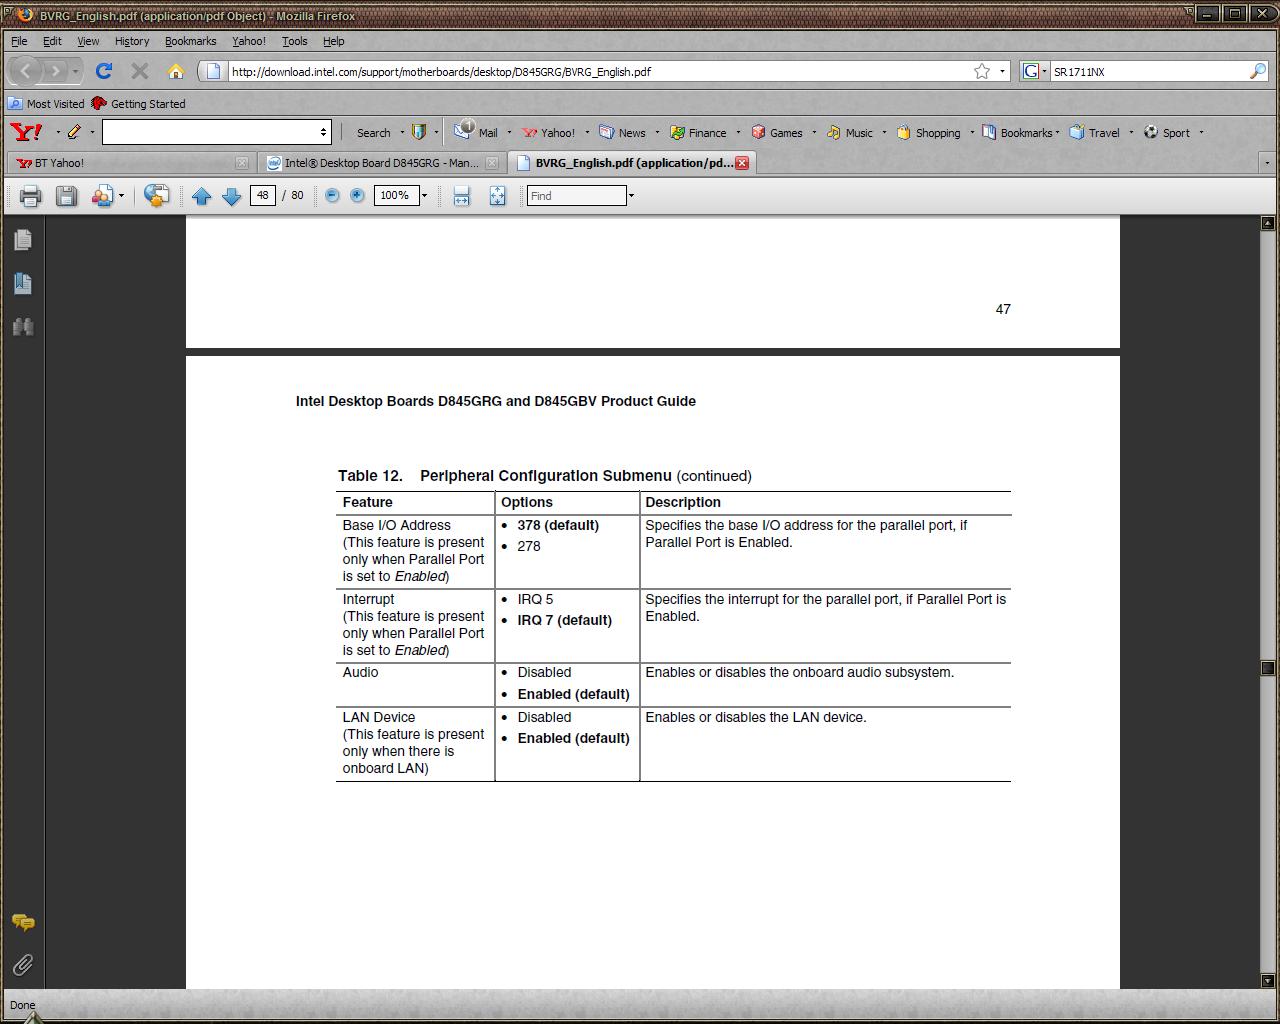1280x1024 pixels.
Task: Click vertical scrollbar up arrow
Action: click(1268, 222)
